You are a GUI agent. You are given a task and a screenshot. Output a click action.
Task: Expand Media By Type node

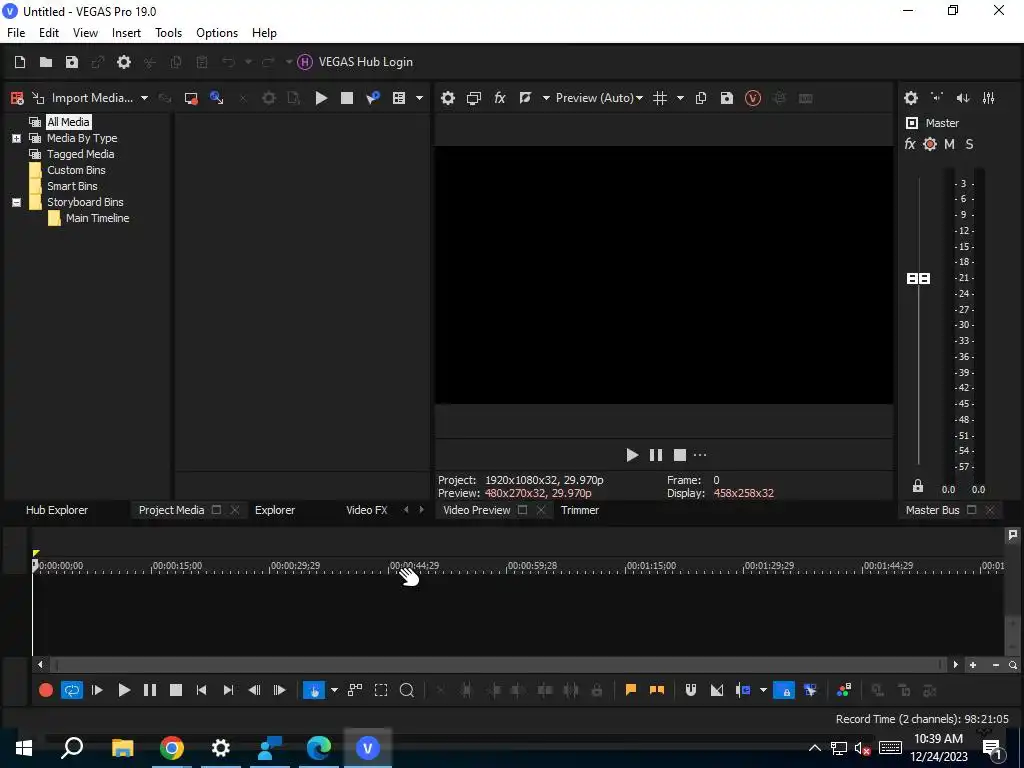[x=16, y=138]
